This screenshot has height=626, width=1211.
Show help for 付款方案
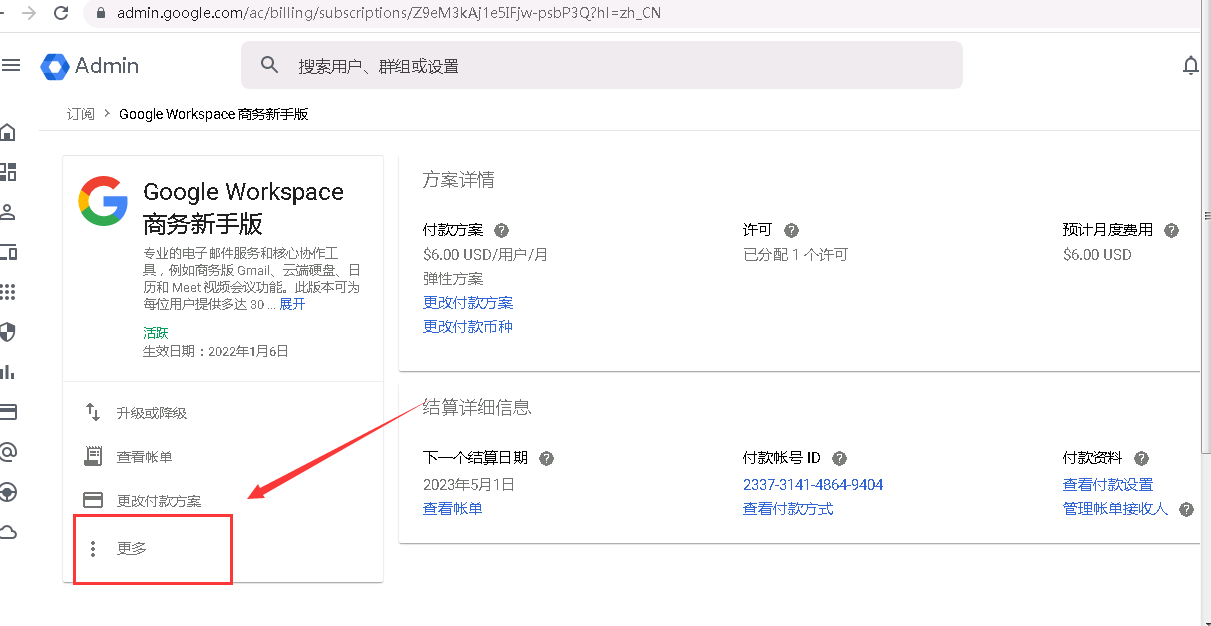[502, 230]
